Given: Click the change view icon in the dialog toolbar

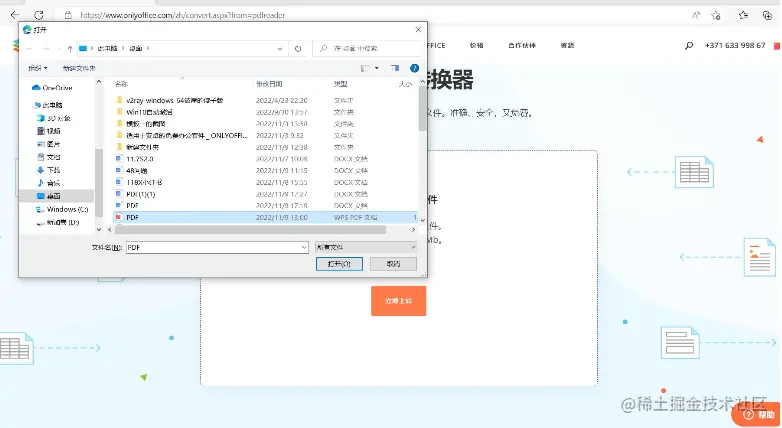Looking at the screenshot, I should [365, 68].
